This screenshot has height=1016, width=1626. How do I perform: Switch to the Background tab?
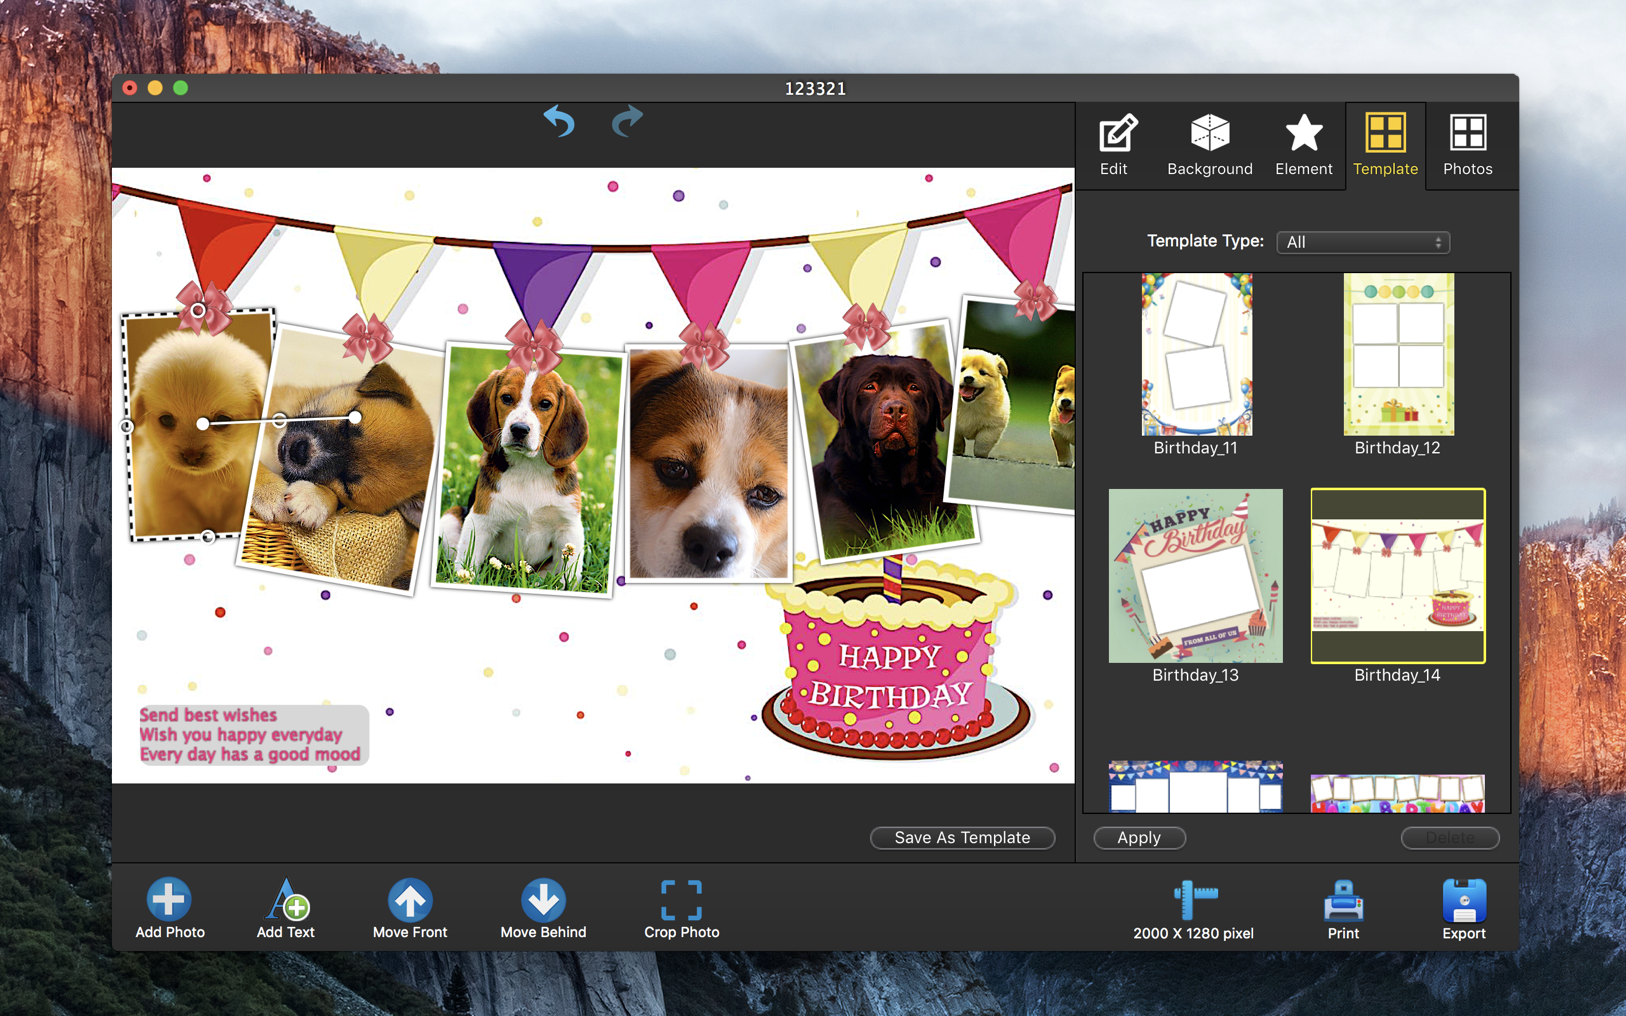(1210, 146)
